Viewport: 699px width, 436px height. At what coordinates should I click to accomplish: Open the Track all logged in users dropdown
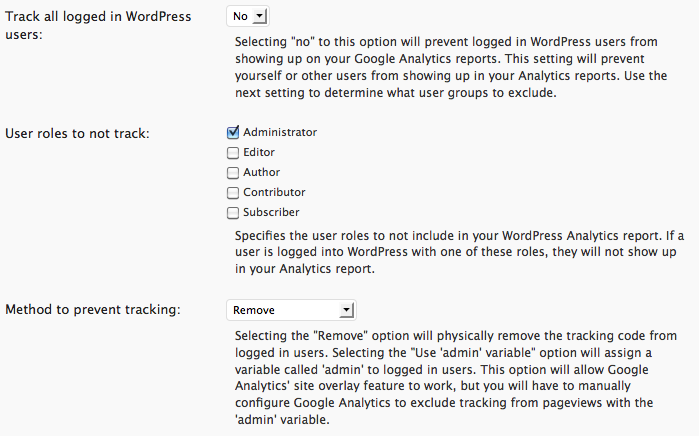(x=247, y=16)
